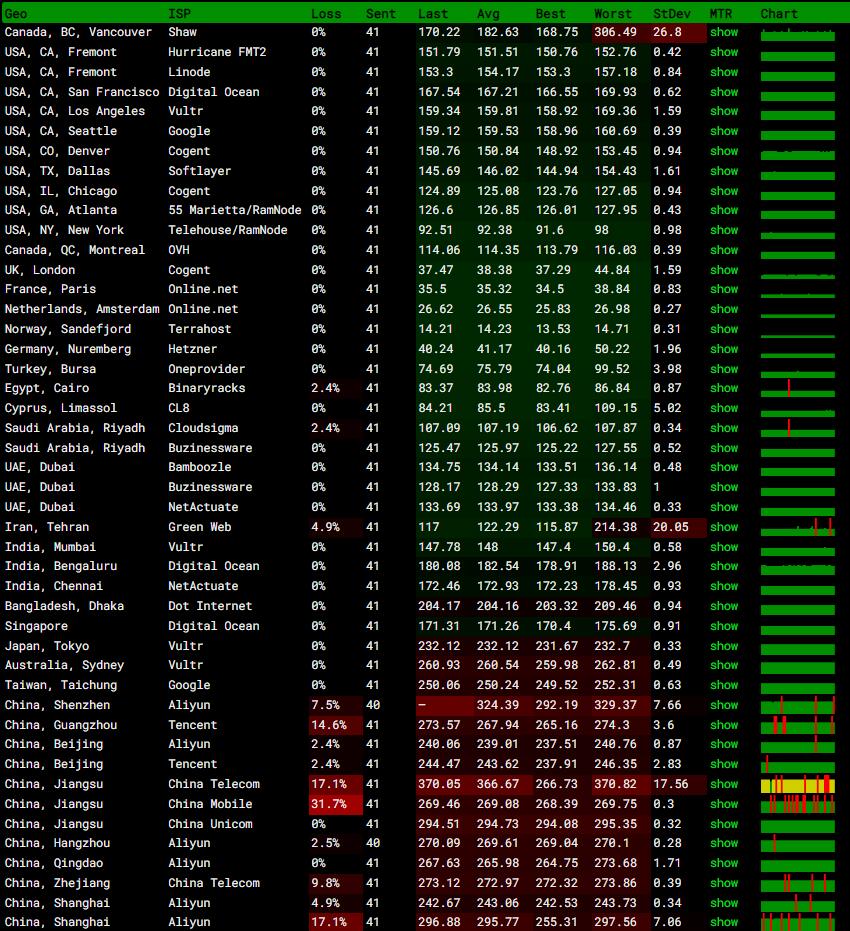This screenshot has width=850, height=931.
Task: Open show link for Montreal OVH
Action: 724,250
